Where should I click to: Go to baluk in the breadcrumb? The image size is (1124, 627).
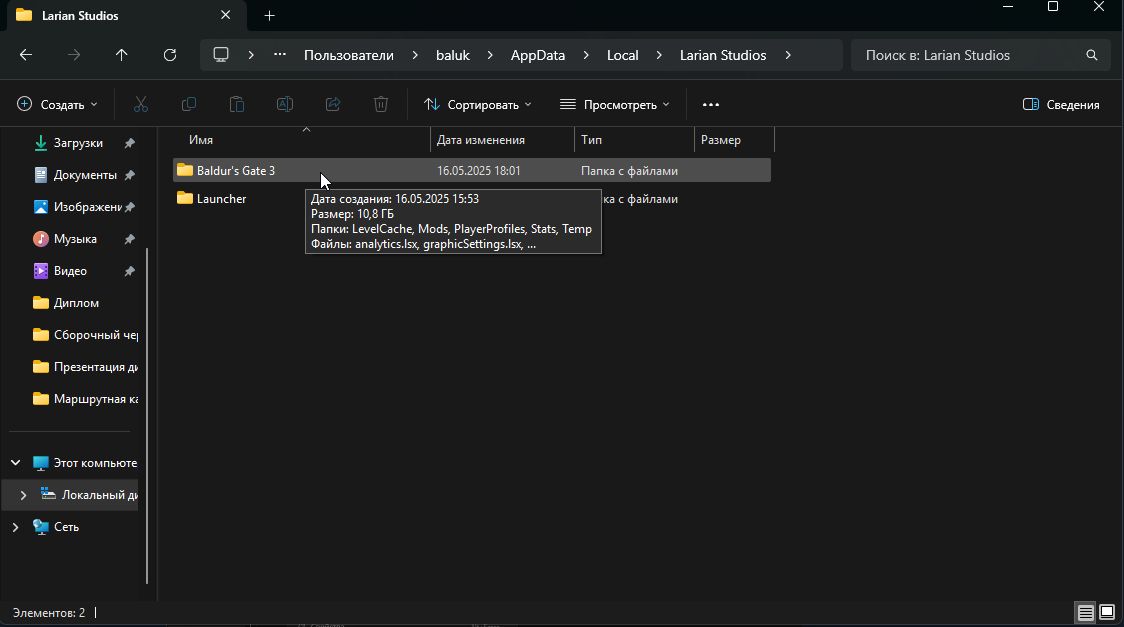[x=452, y=55]
